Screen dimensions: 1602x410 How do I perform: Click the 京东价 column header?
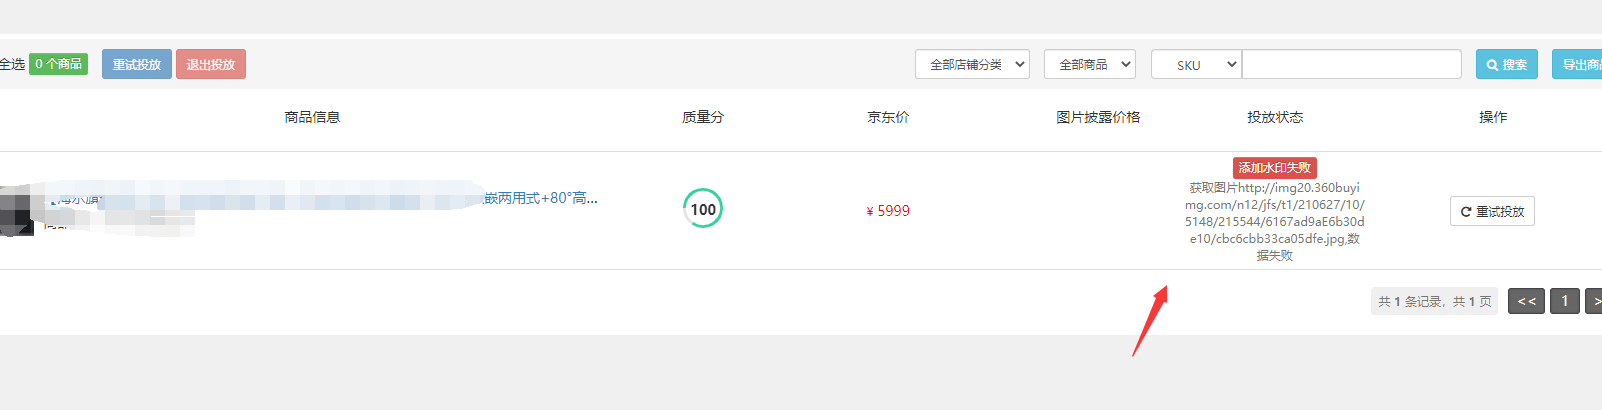click(888, 117)
